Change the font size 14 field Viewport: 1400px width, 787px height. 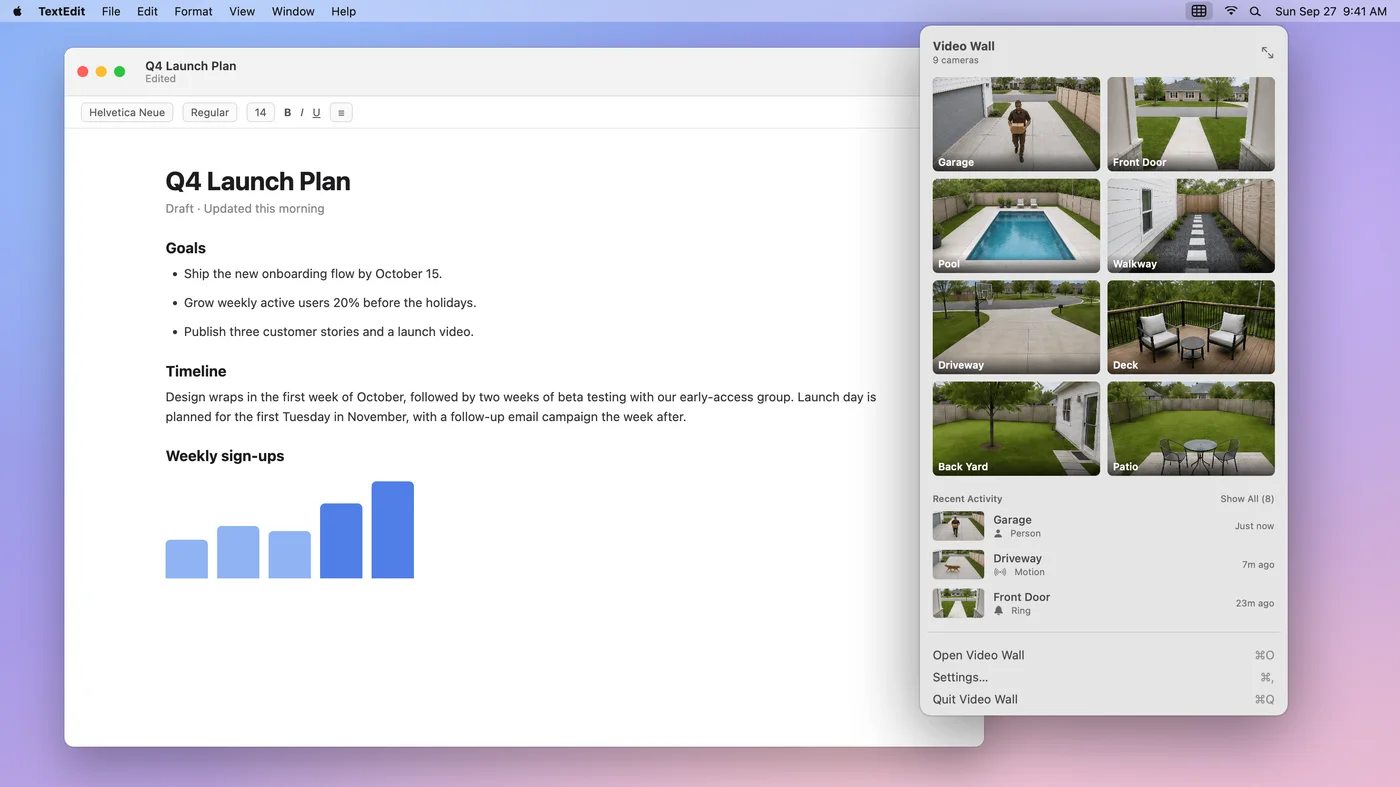(260, 113)
